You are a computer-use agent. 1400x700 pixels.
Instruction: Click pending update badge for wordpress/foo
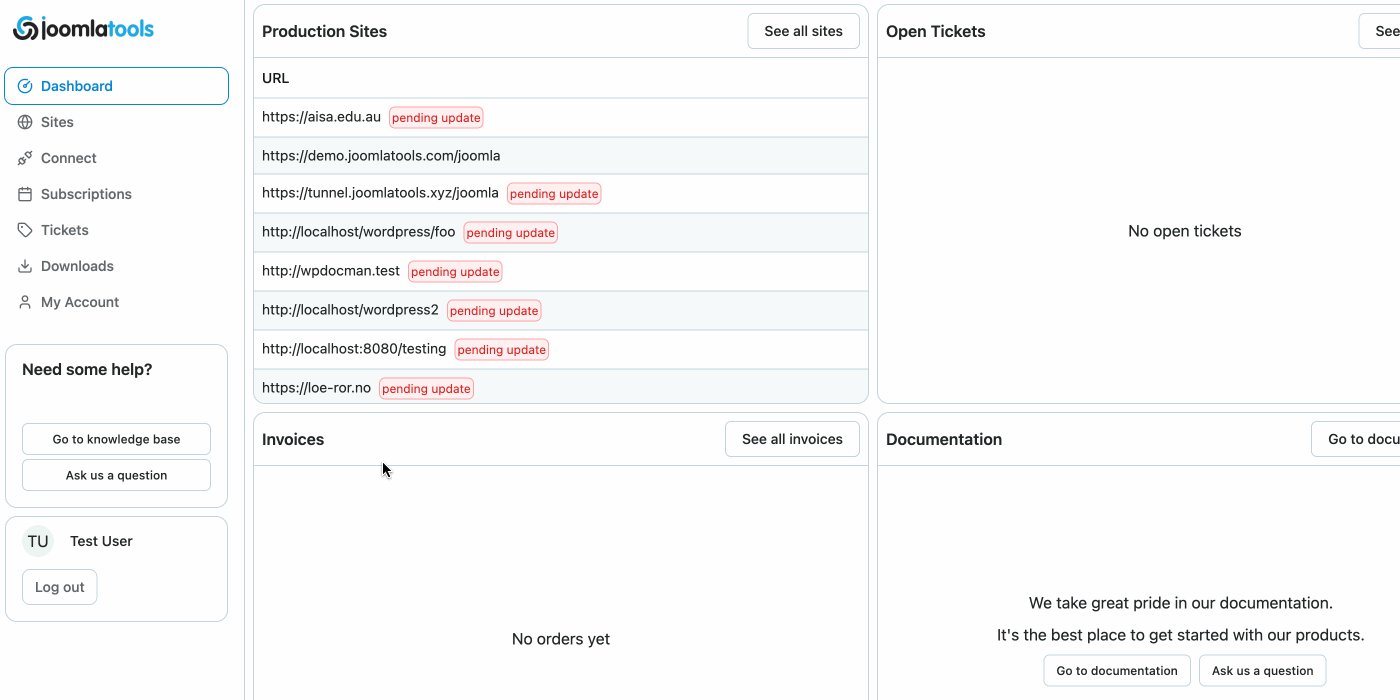(x=510, y=233)
